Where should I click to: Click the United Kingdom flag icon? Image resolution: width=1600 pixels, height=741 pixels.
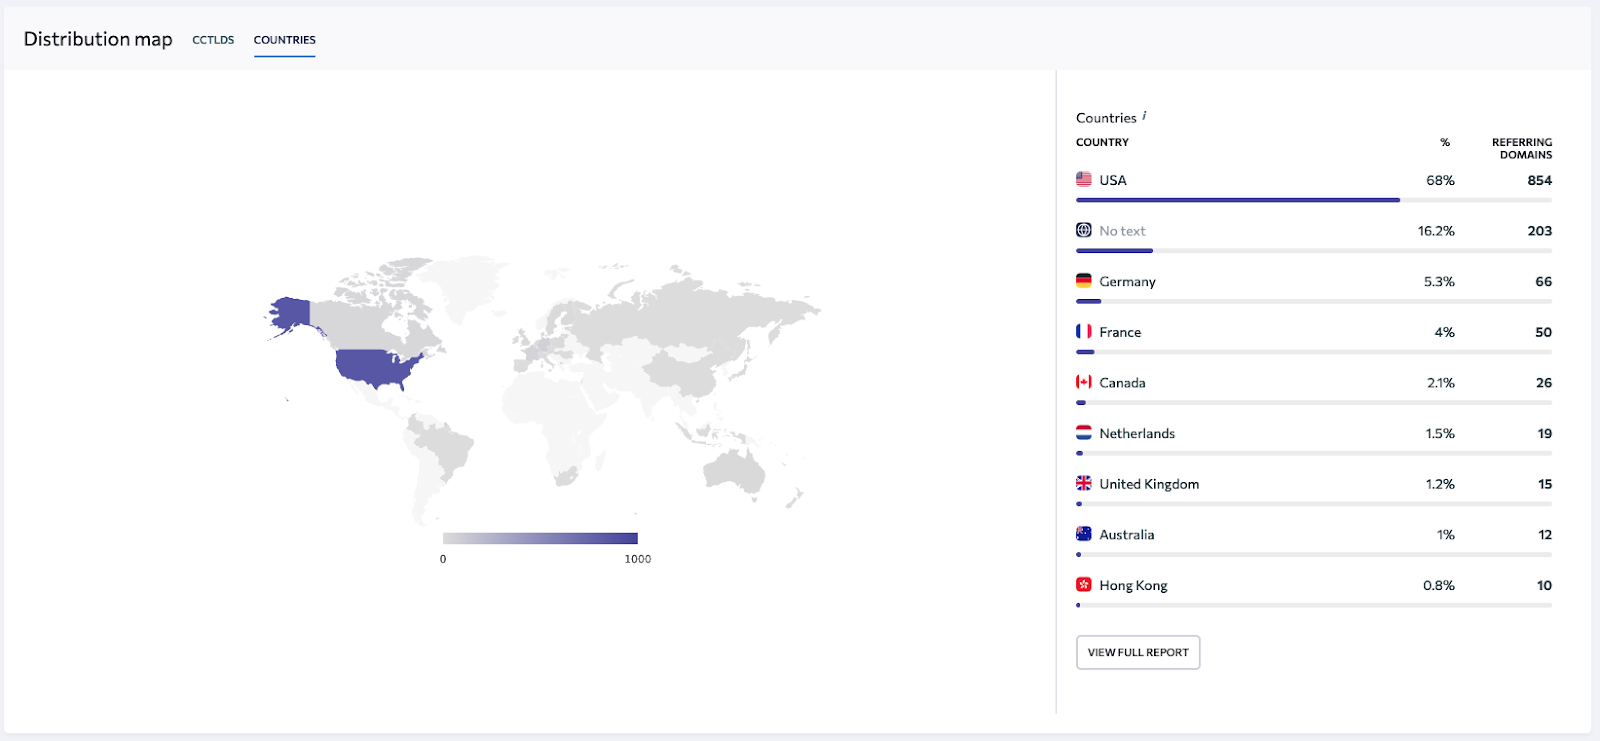[1083, 483]
